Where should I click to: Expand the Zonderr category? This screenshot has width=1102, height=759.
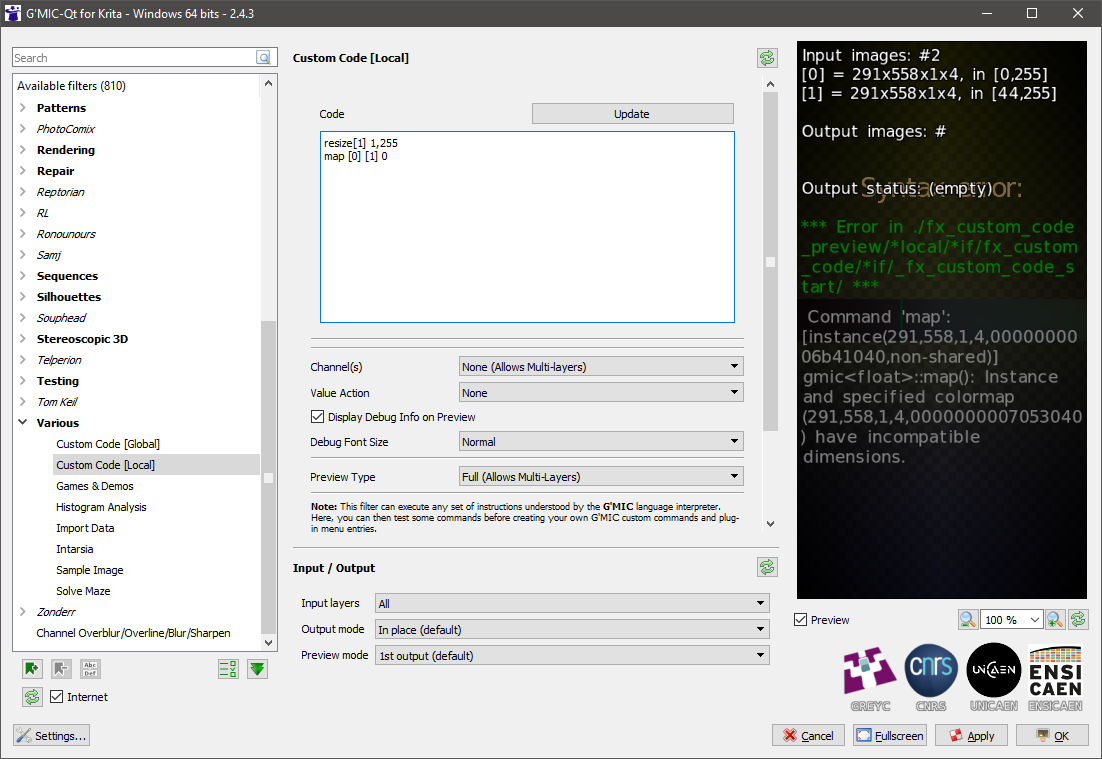pos(22,611)
